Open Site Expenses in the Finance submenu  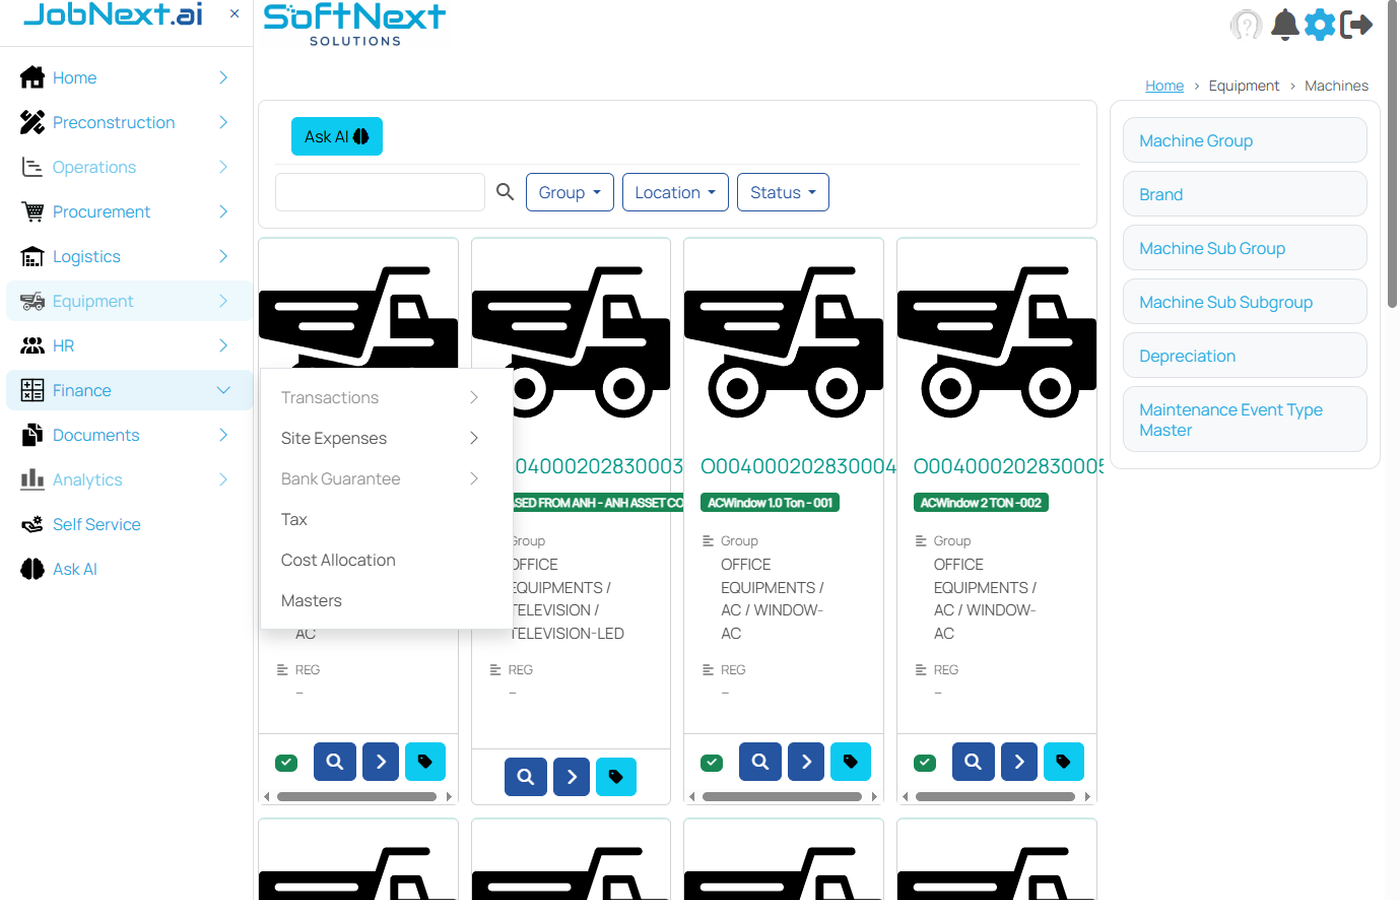[x=334, y=438]
